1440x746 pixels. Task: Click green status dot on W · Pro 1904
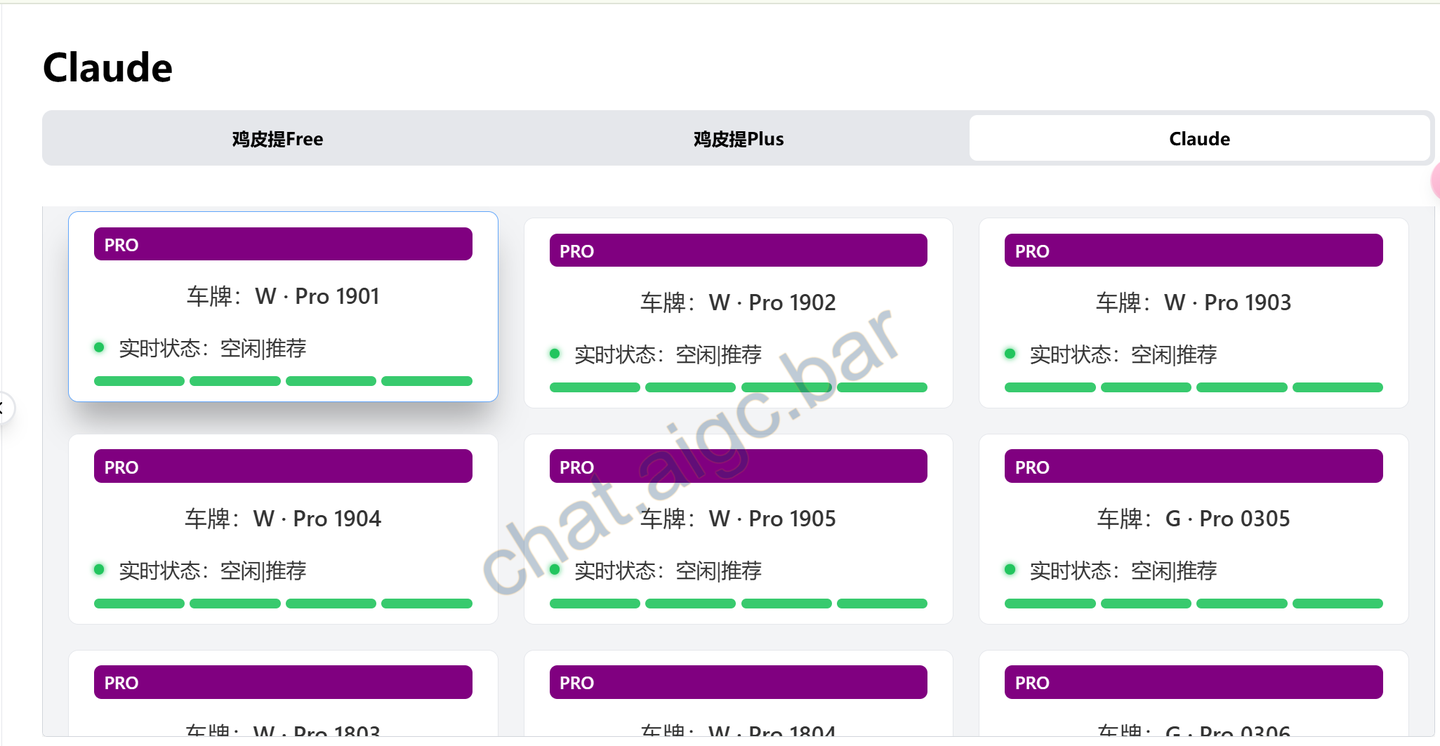click(99, 569)
